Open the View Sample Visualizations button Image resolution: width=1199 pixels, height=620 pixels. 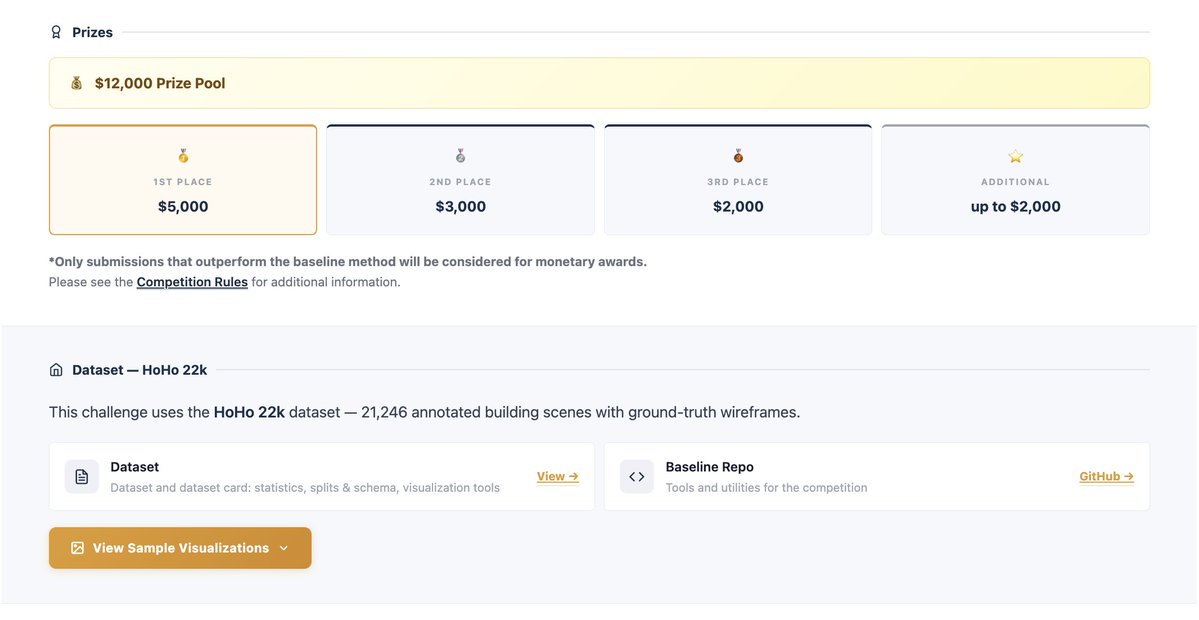[180, 548]
